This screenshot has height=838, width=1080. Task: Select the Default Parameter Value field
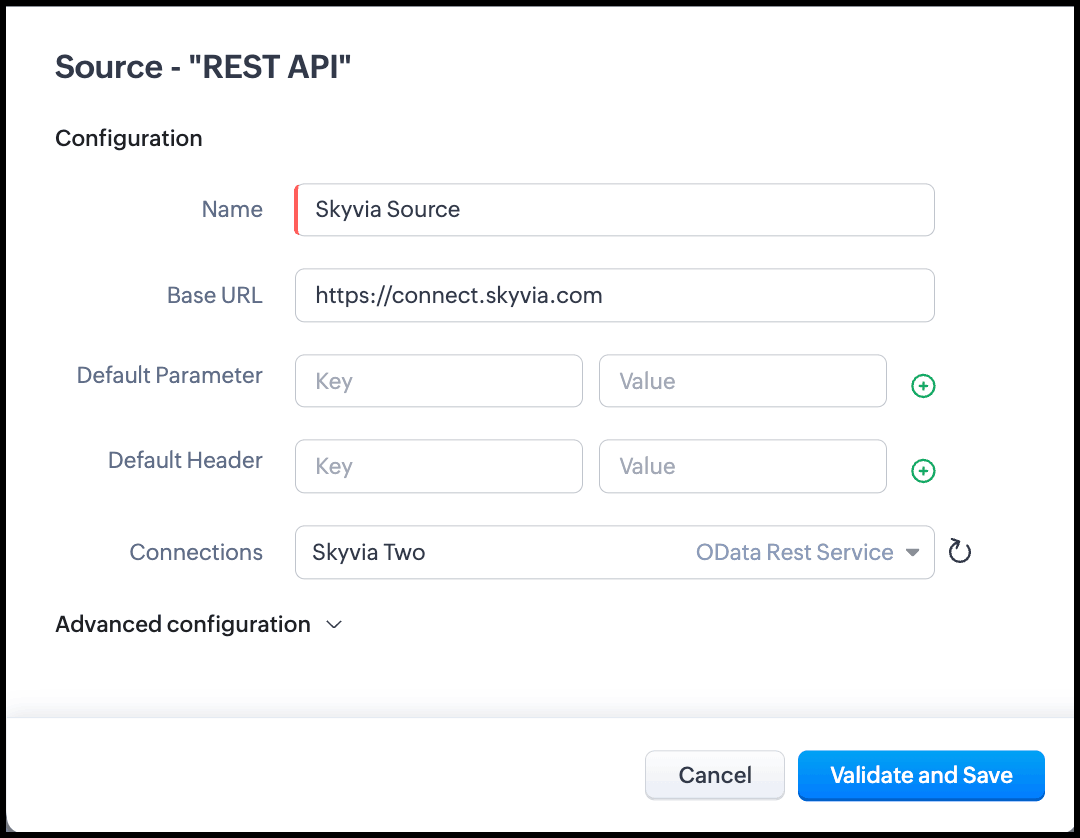point(742,381)
